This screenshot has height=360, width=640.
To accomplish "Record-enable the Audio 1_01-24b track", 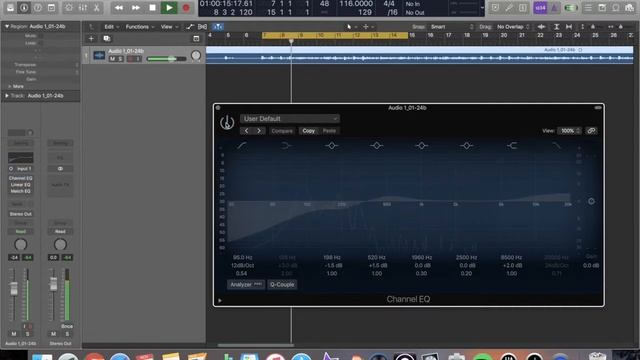I will 131,59.
